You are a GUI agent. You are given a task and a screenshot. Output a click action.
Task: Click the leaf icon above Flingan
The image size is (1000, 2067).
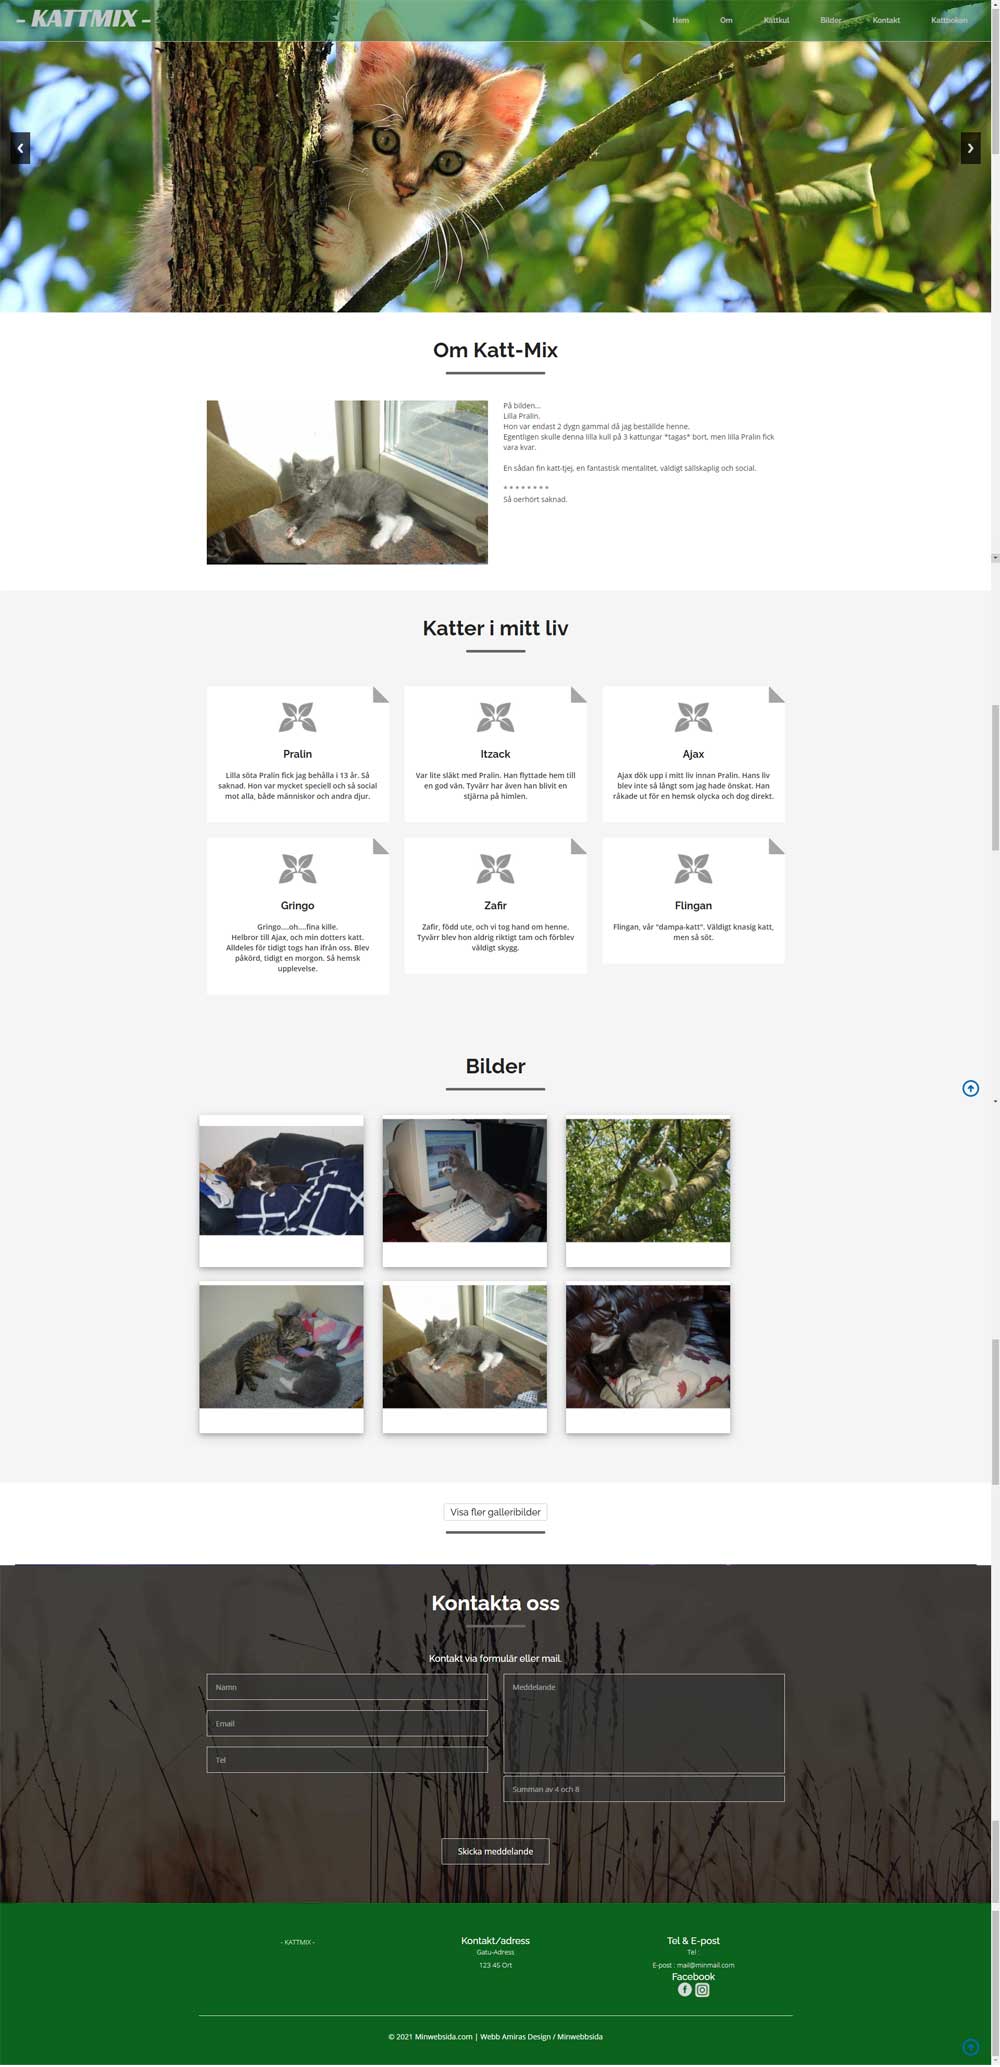tap(693, 868)
